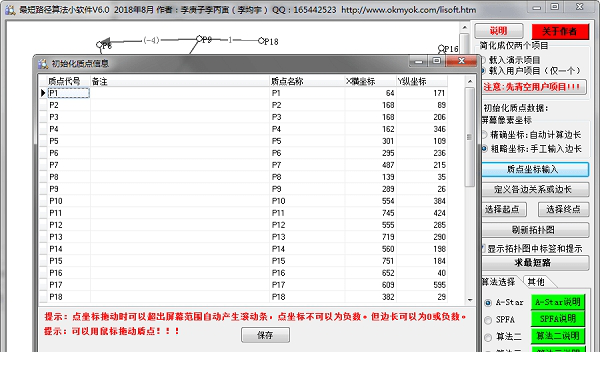Click the P14 质点名称 cell
This screenshot has height=366, width=600.
click(307, 249)
